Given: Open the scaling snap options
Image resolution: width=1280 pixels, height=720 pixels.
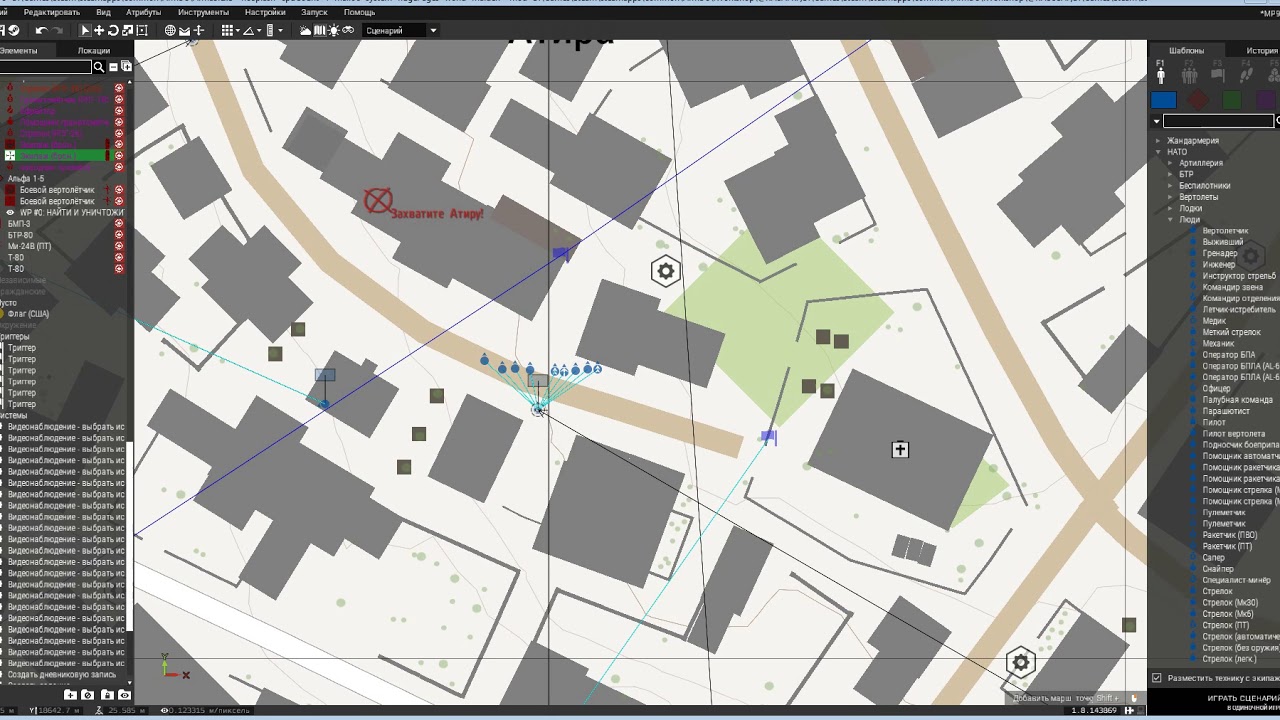Looking at the screenshot, I should pyautogui.click(x=275, y=31).
